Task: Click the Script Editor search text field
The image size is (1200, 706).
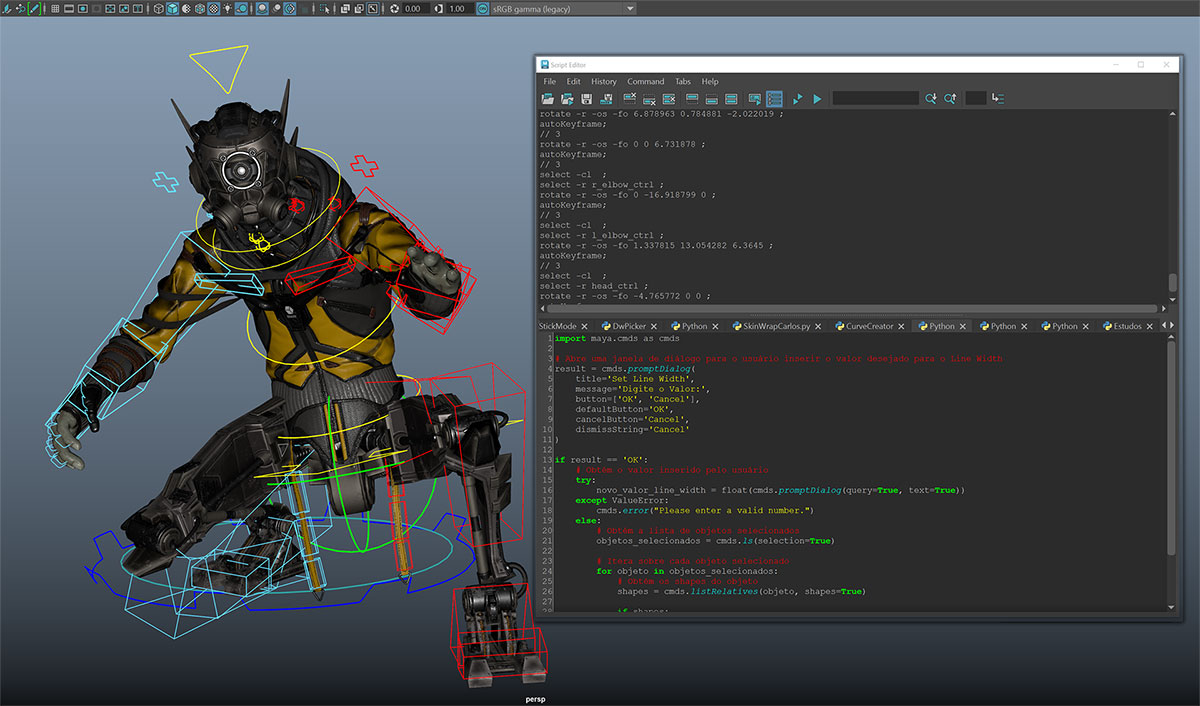Action: point(875,98)
